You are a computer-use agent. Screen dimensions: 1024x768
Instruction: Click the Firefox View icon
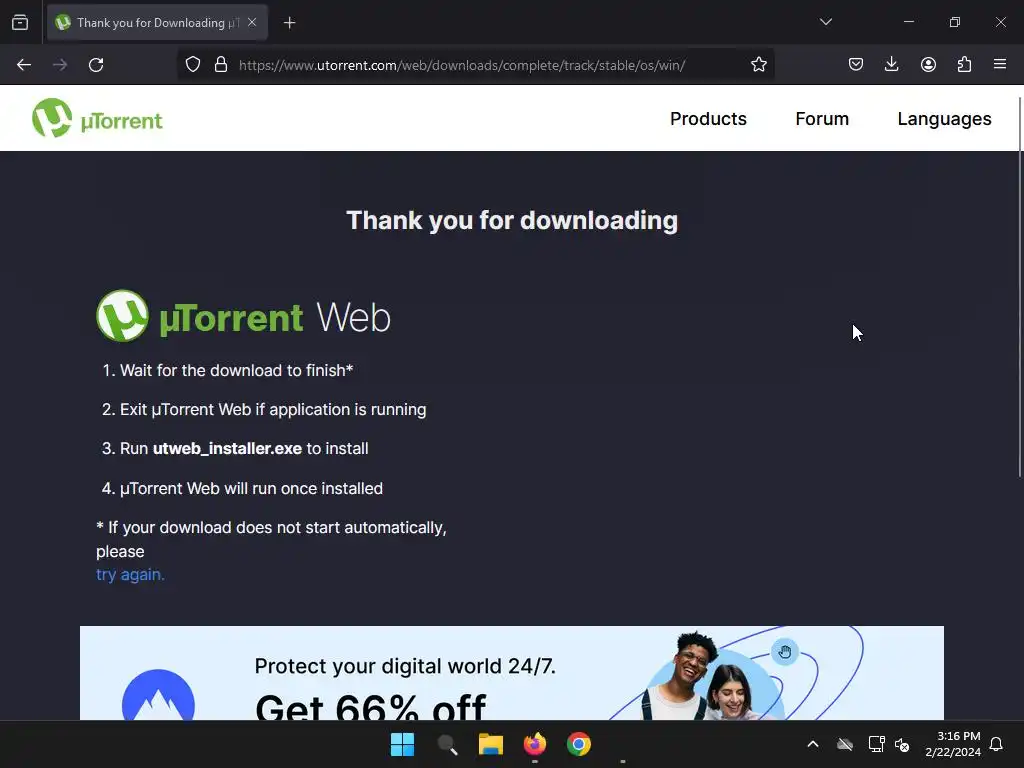[20, 23]
